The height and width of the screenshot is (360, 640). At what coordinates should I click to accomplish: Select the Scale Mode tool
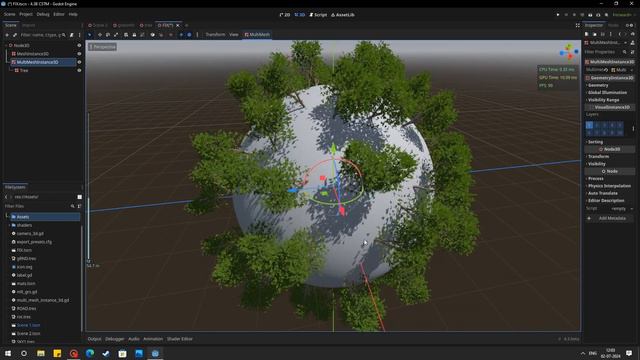116,35
